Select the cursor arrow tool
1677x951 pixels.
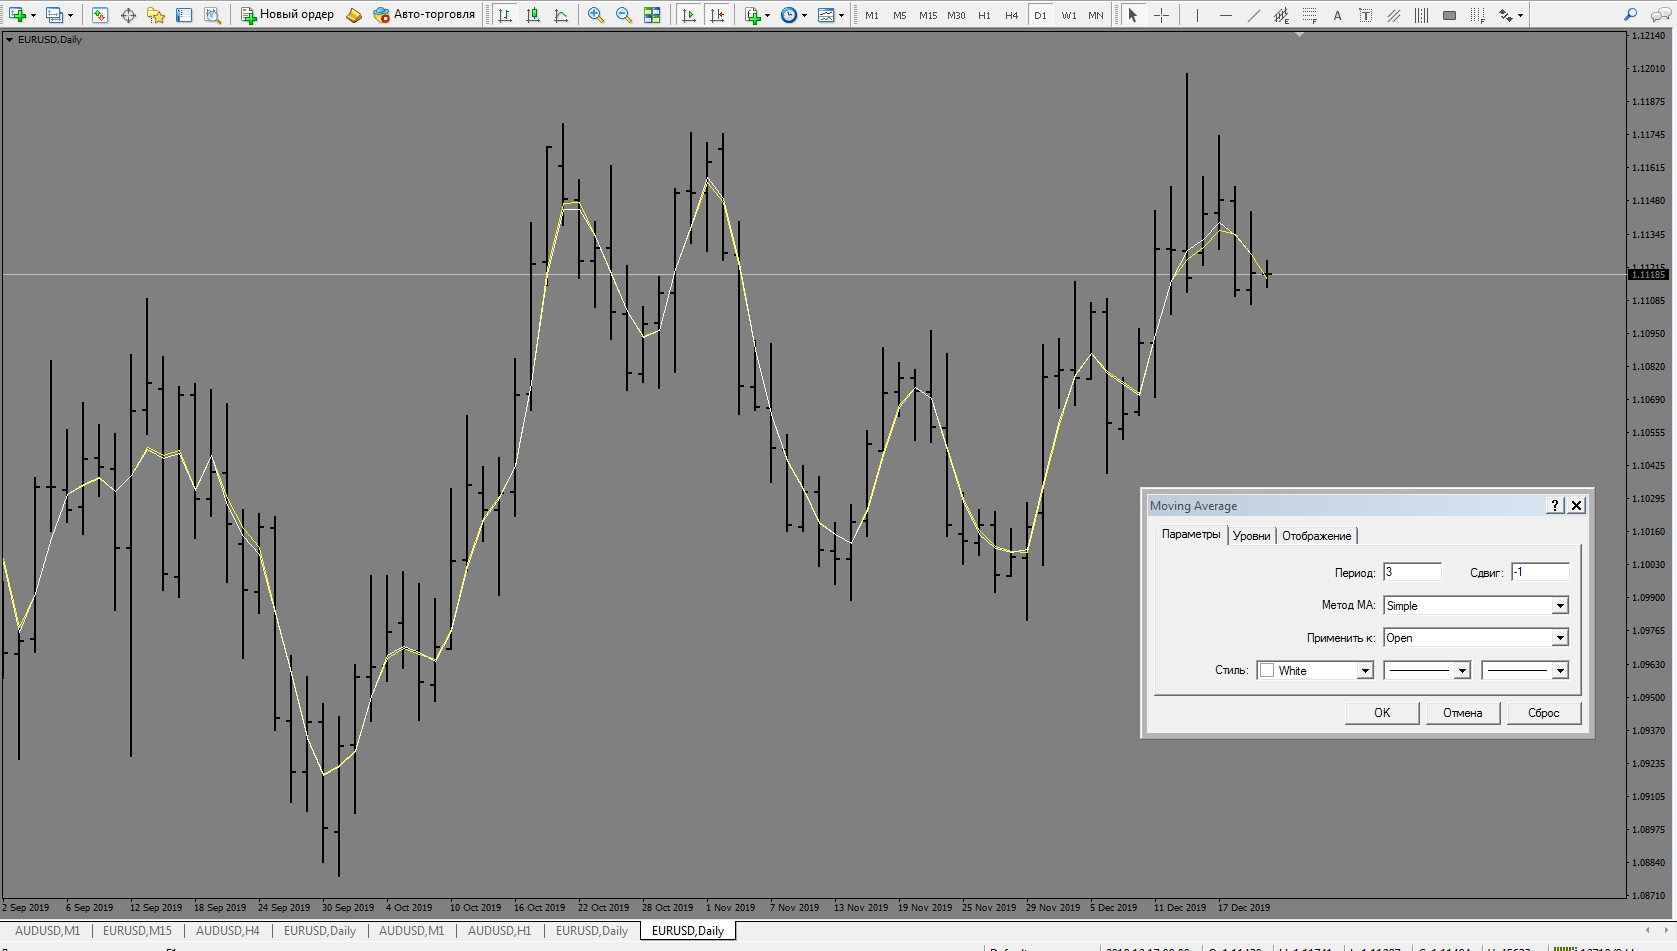point(1133,15)
